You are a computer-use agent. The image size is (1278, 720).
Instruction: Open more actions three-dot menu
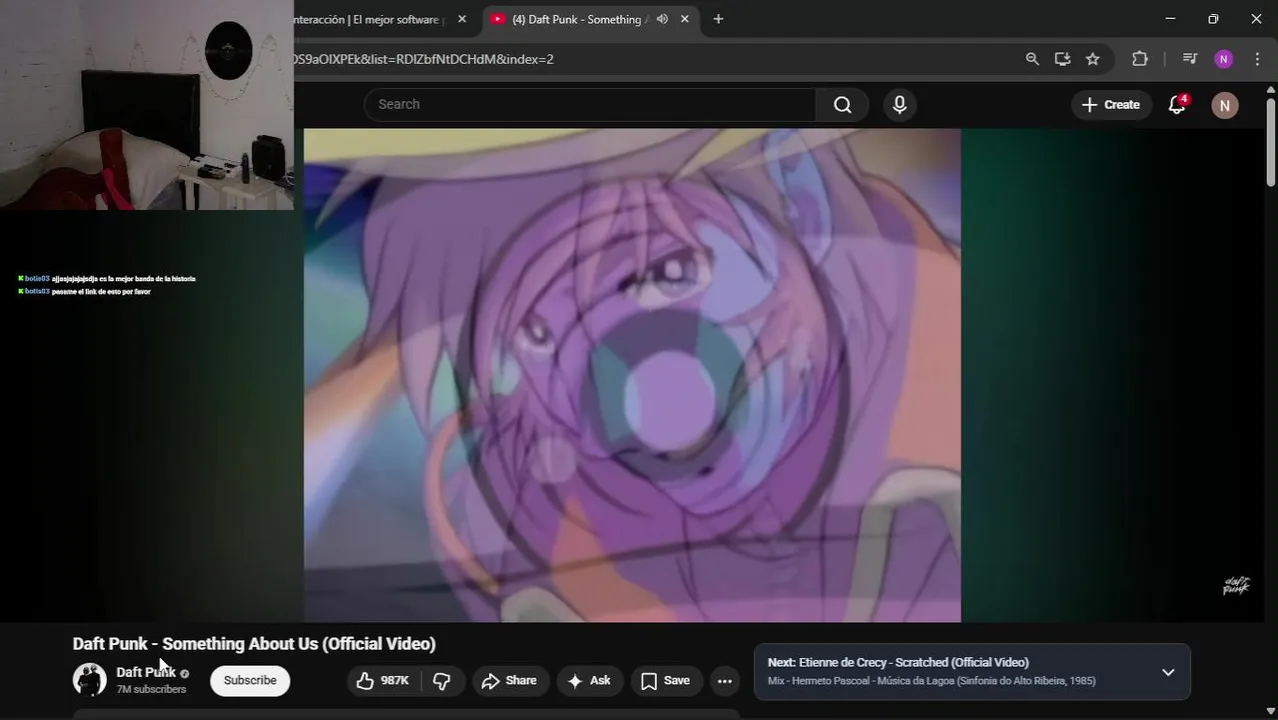click(725, 681)
